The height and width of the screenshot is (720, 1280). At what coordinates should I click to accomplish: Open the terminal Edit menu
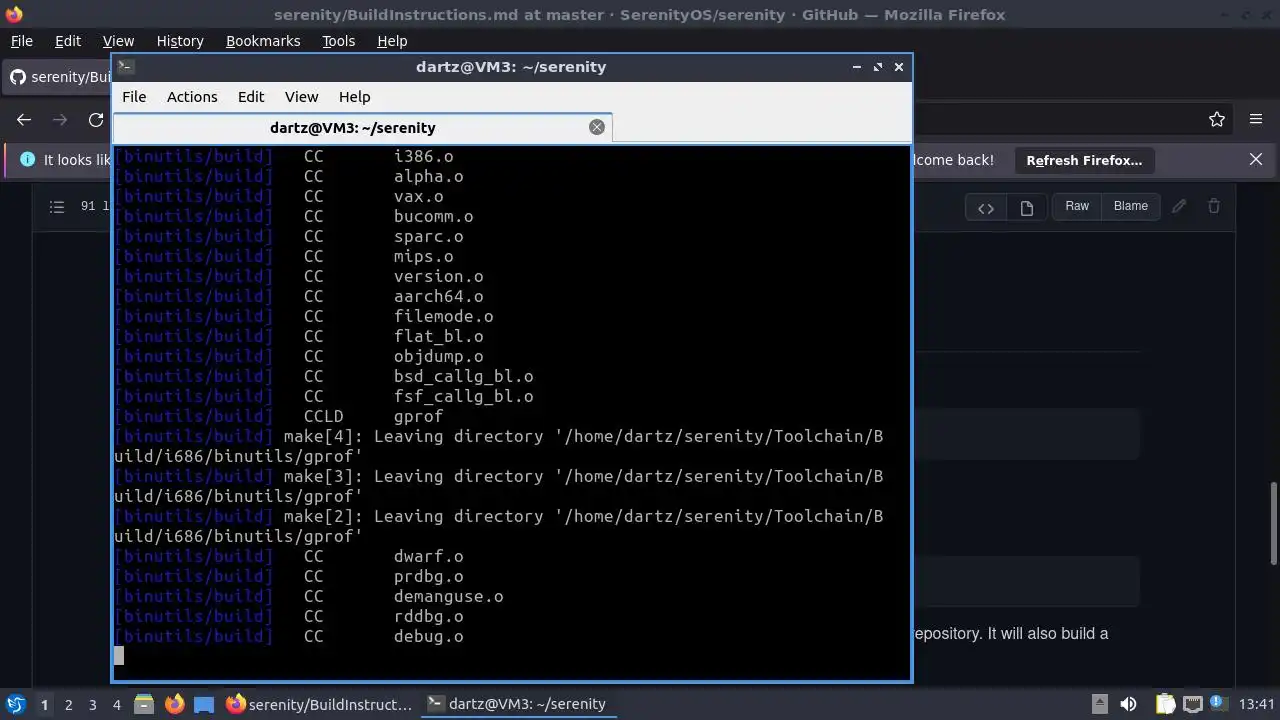pyautogui.click(x=251, y=97)
